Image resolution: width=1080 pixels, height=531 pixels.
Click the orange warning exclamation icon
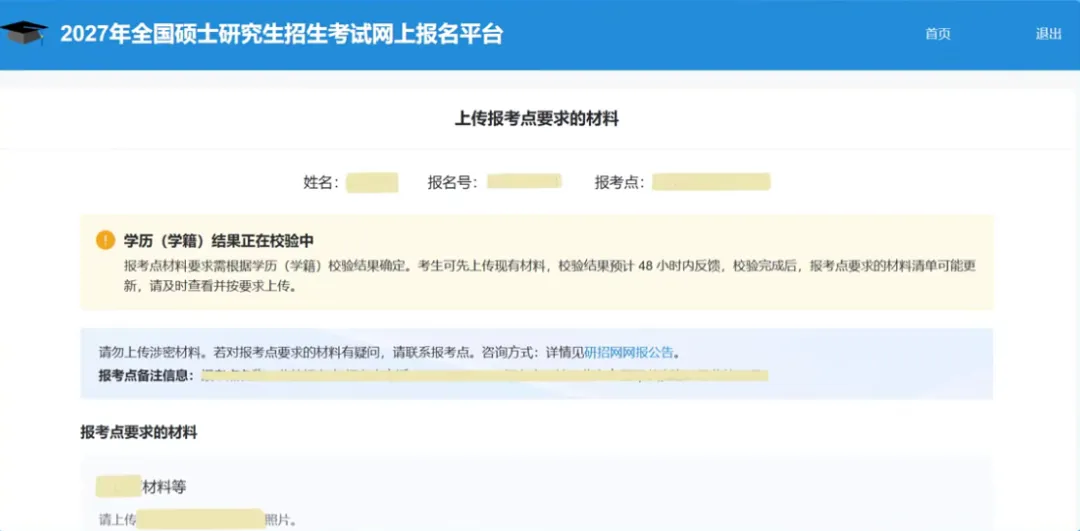coord(104,240)
